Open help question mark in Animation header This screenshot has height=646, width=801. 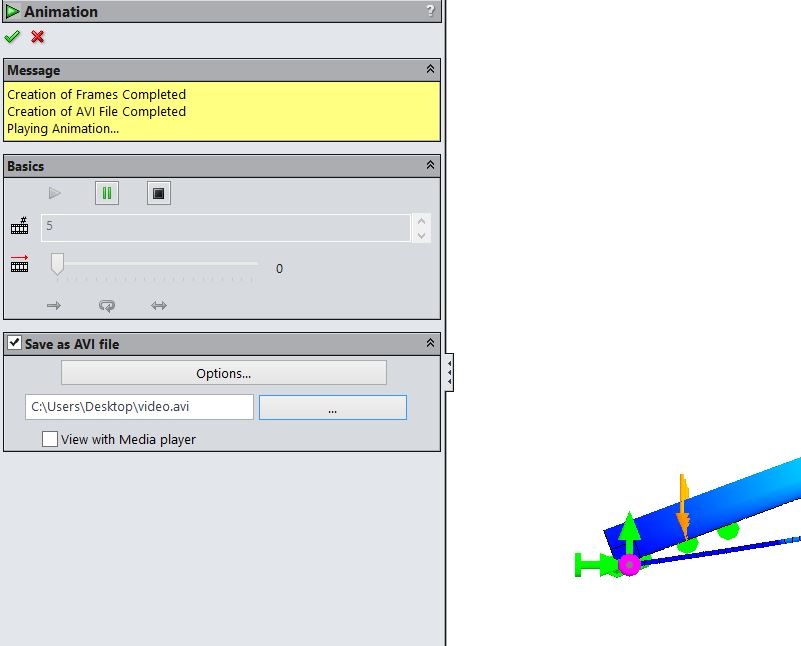click(x=430, y=11)
